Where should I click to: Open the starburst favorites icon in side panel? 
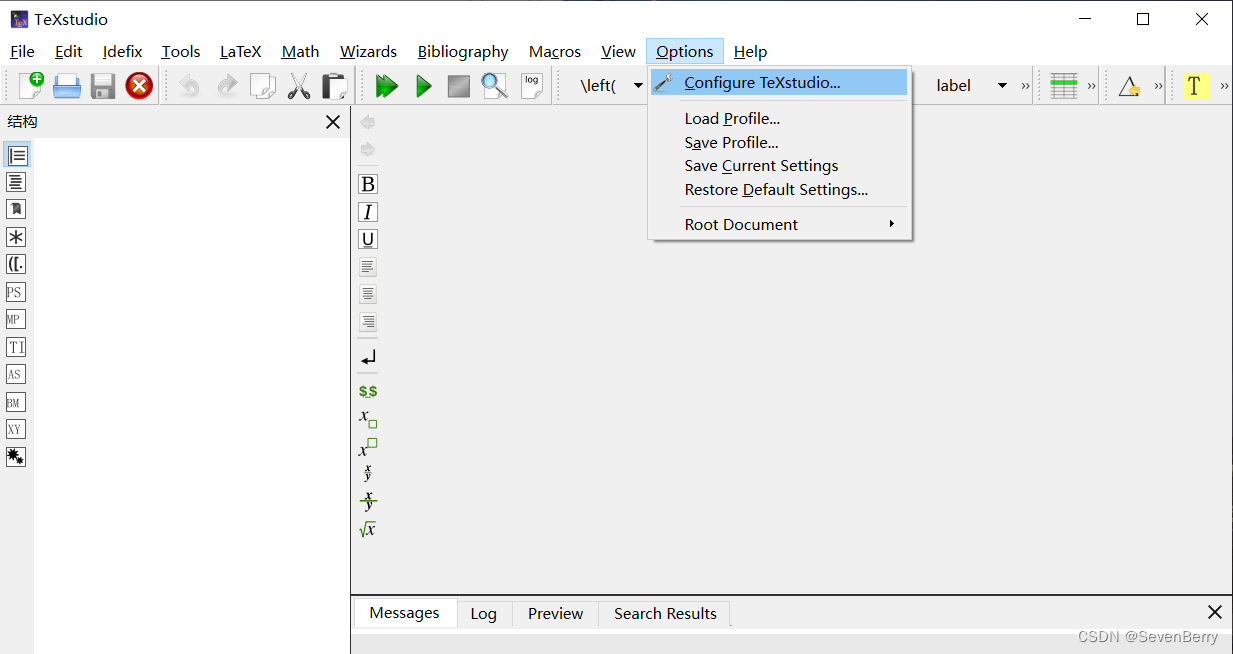click(16, 457)
